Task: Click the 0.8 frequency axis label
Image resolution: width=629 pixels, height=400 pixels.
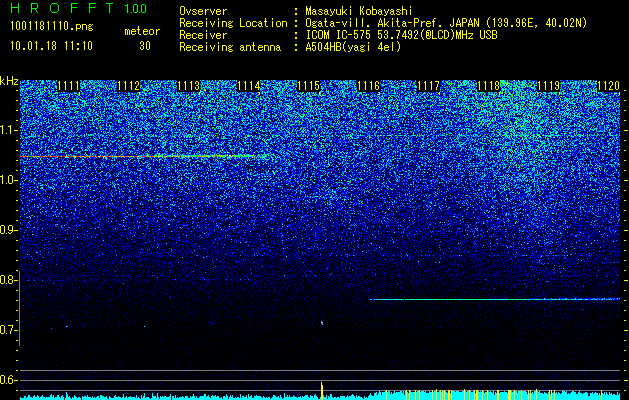Action: tap(8, 280)
